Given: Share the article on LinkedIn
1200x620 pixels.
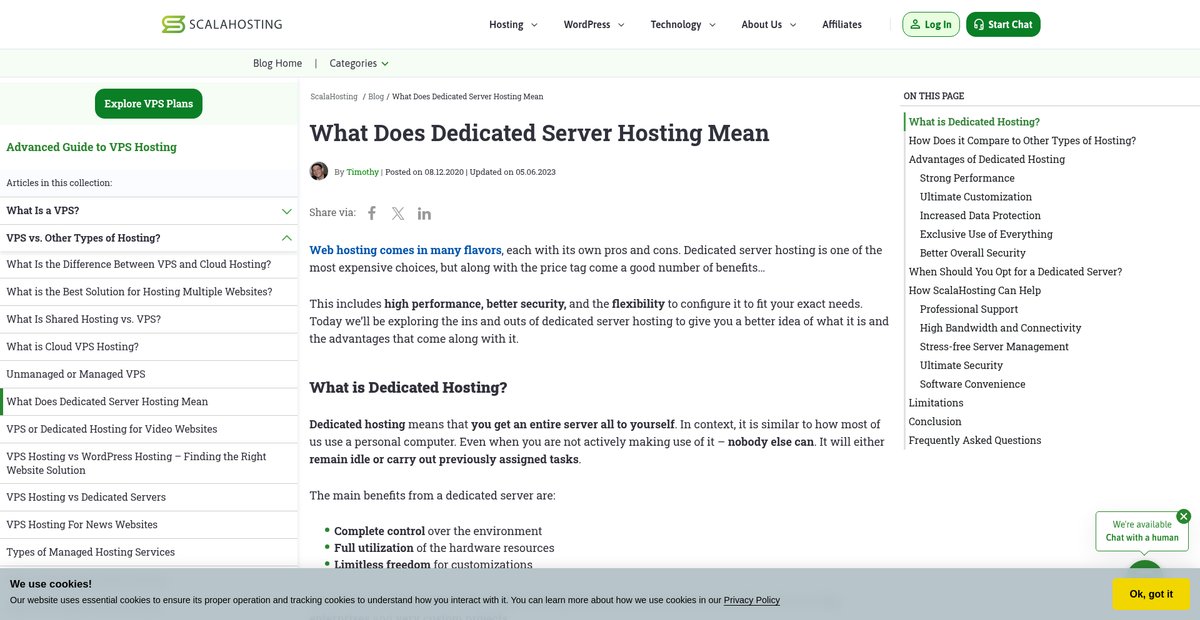Looking at the screenshot, I should [x=424, y=213].
